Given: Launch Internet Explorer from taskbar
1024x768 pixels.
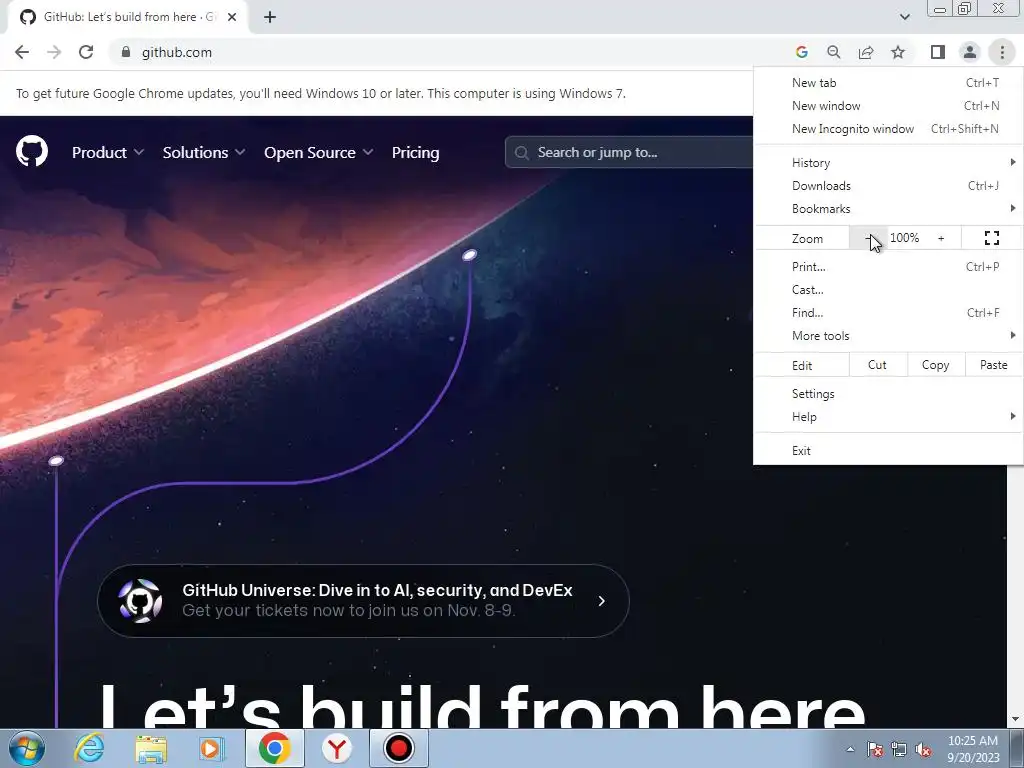Looking at the screenshot, I should coord(89,748).
